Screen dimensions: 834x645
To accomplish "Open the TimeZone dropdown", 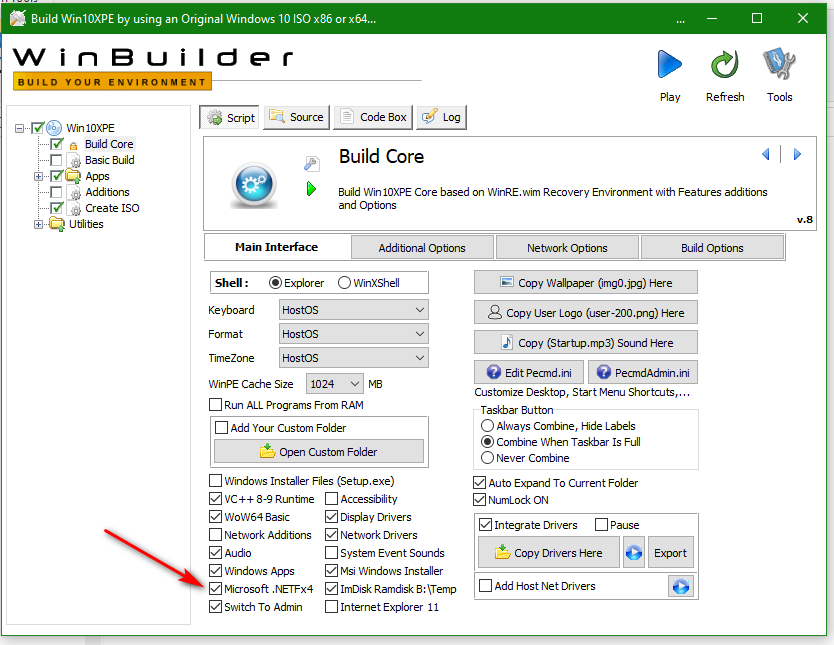I will point(354,358).
